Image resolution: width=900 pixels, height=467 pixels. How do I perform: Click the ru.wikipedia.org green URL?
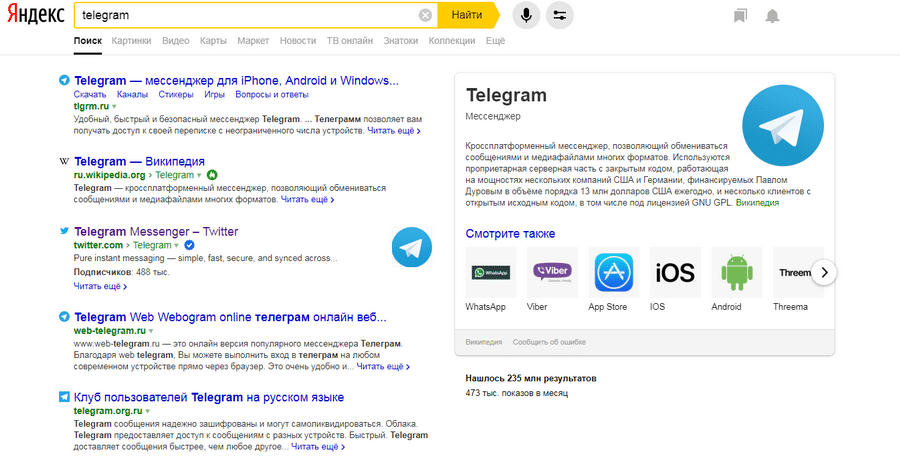coord(109,175)
